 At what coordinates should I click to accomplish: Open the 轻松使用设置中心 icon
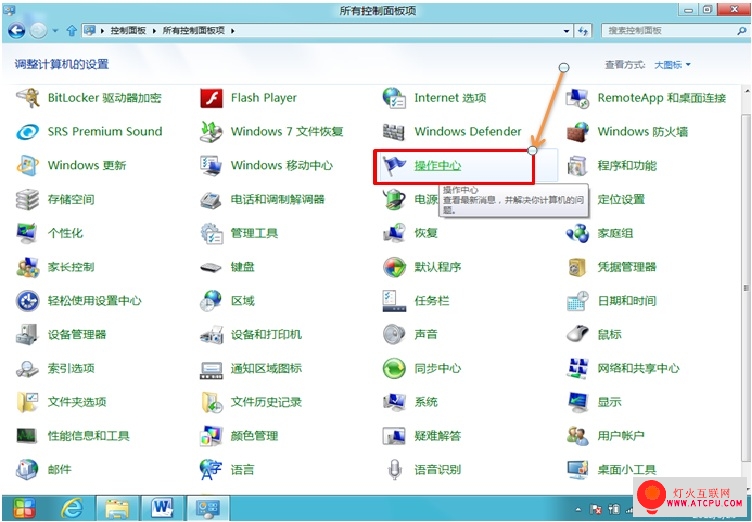[27, 301]
